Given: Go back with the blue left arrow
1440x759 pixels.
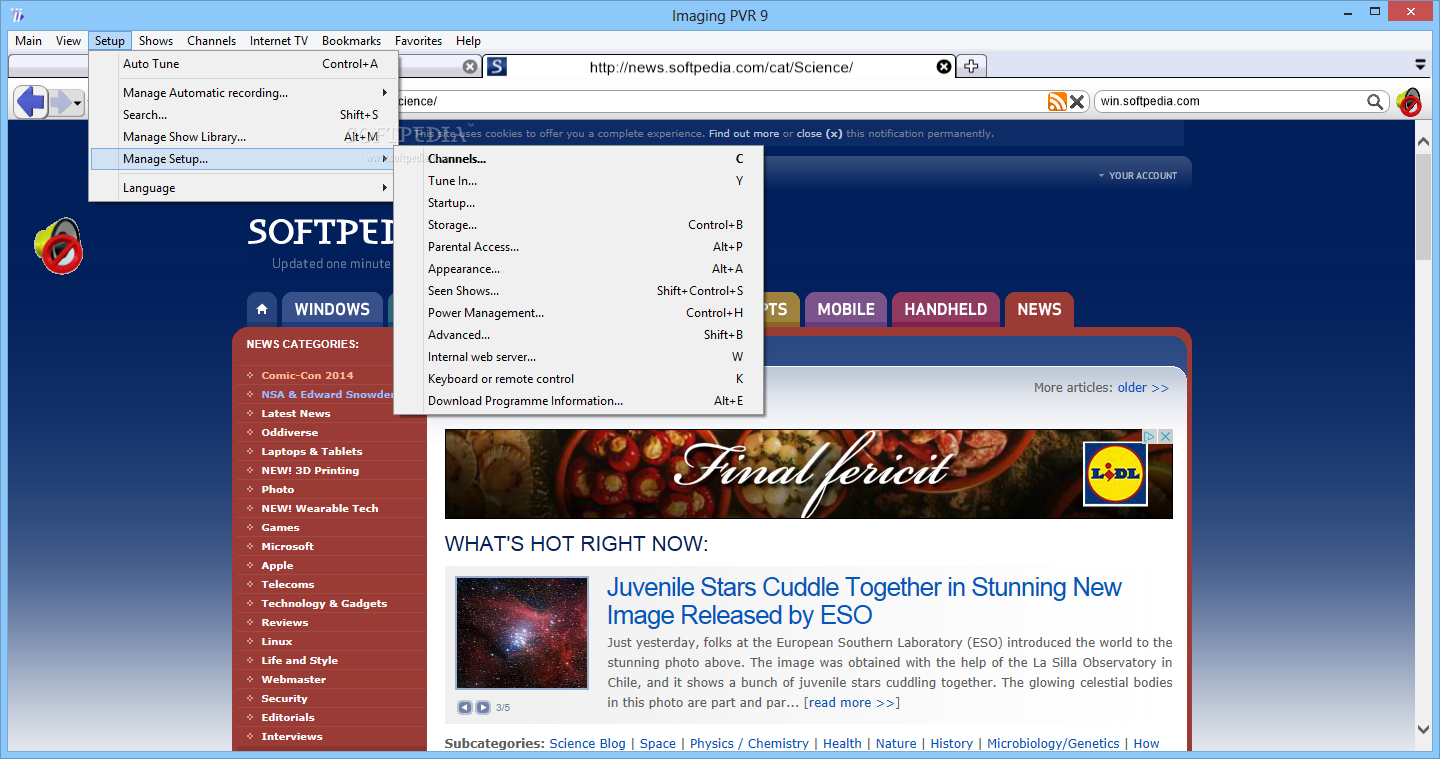Looking at the screenshot, I should tap(31, 101).
